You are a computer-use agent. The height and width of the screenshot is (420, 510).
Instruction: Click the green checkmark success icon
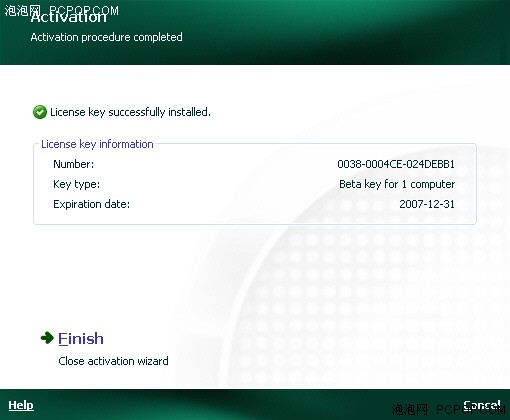(40, 112)
